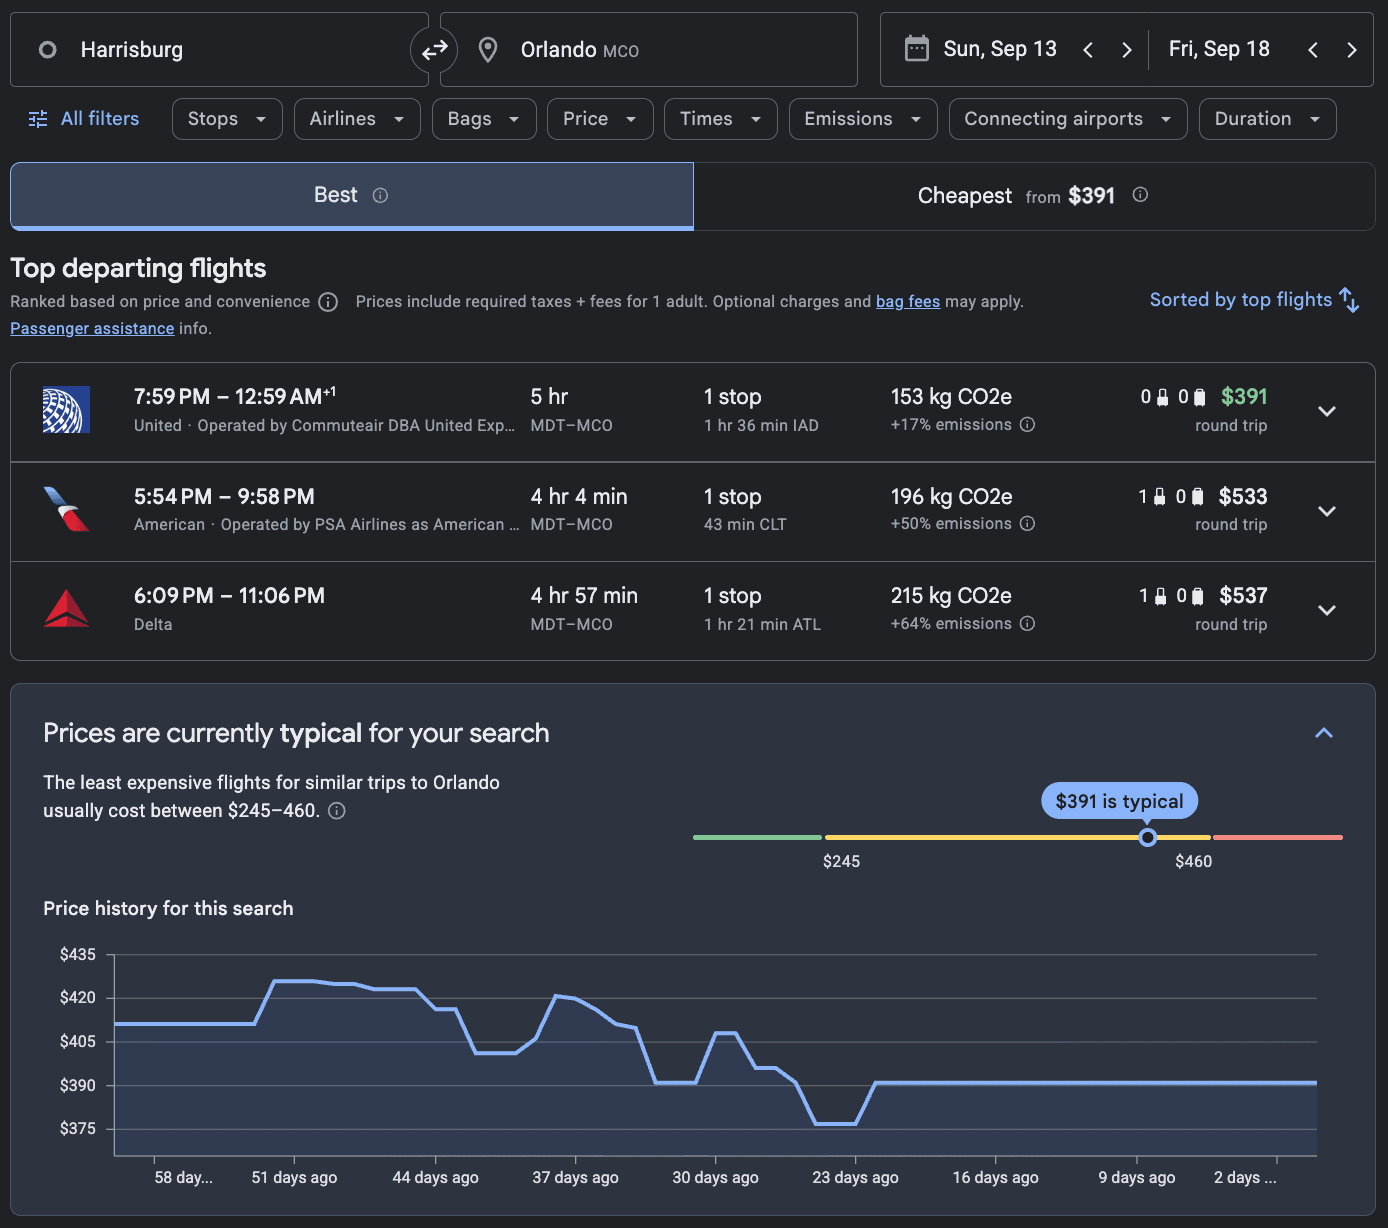Click the Sun, Sep 13 departure date

(x=1000, y=49)
